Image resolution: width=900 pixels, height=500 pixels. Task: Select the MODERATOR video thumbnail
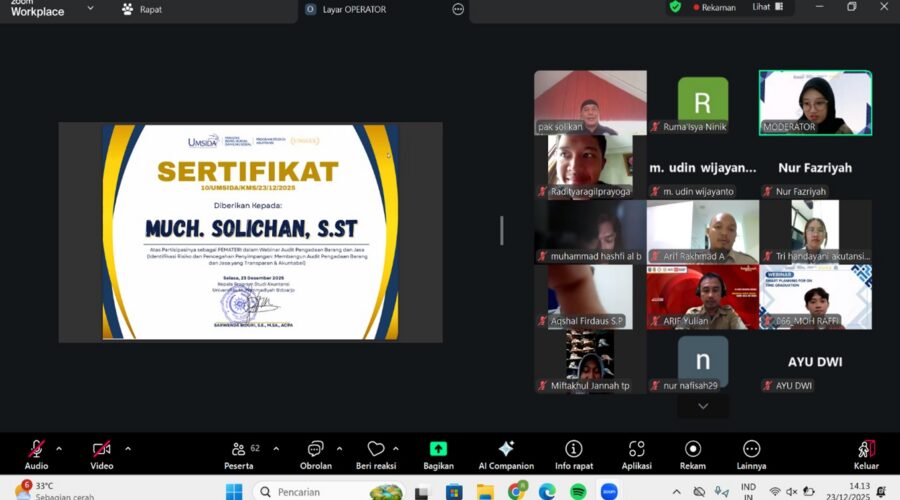(x=815, y=102)
